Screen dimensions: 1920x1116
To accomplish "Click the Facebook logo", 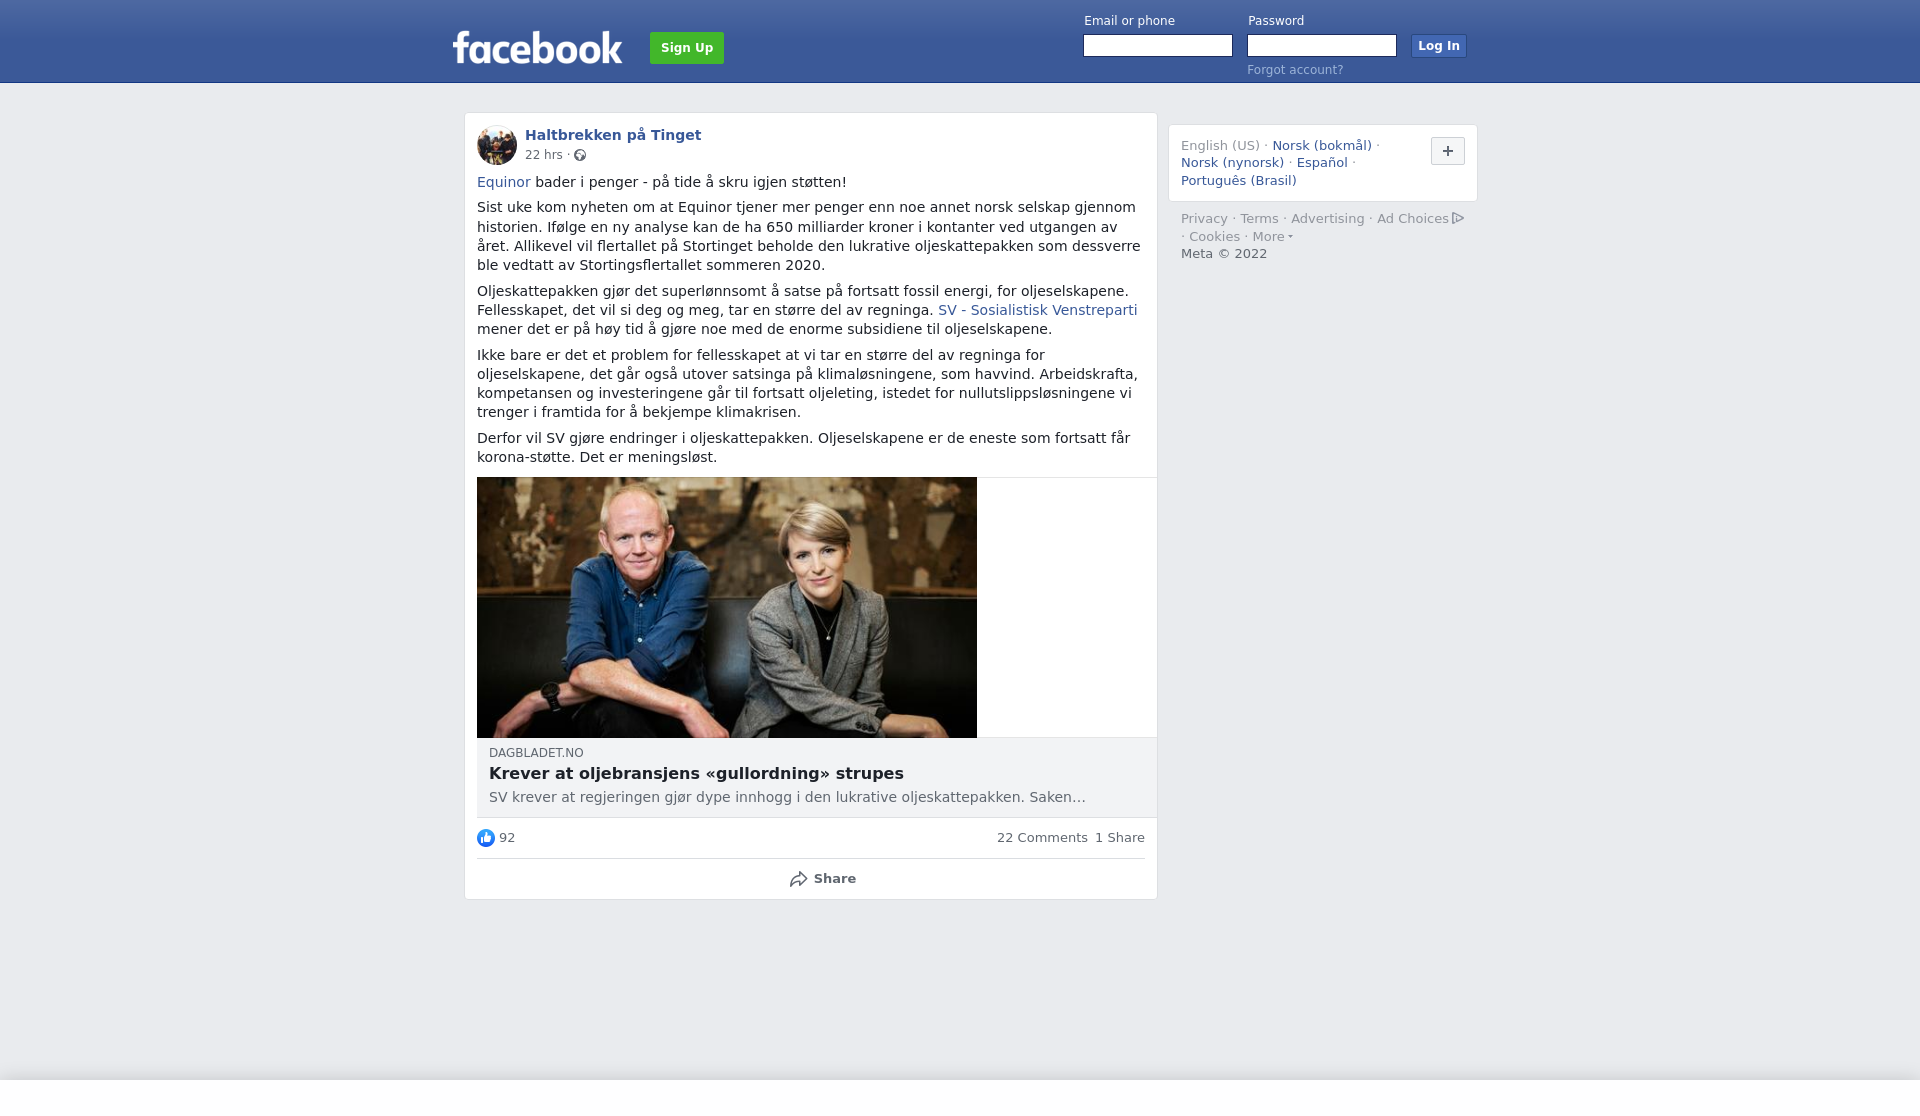I will 537,48.
